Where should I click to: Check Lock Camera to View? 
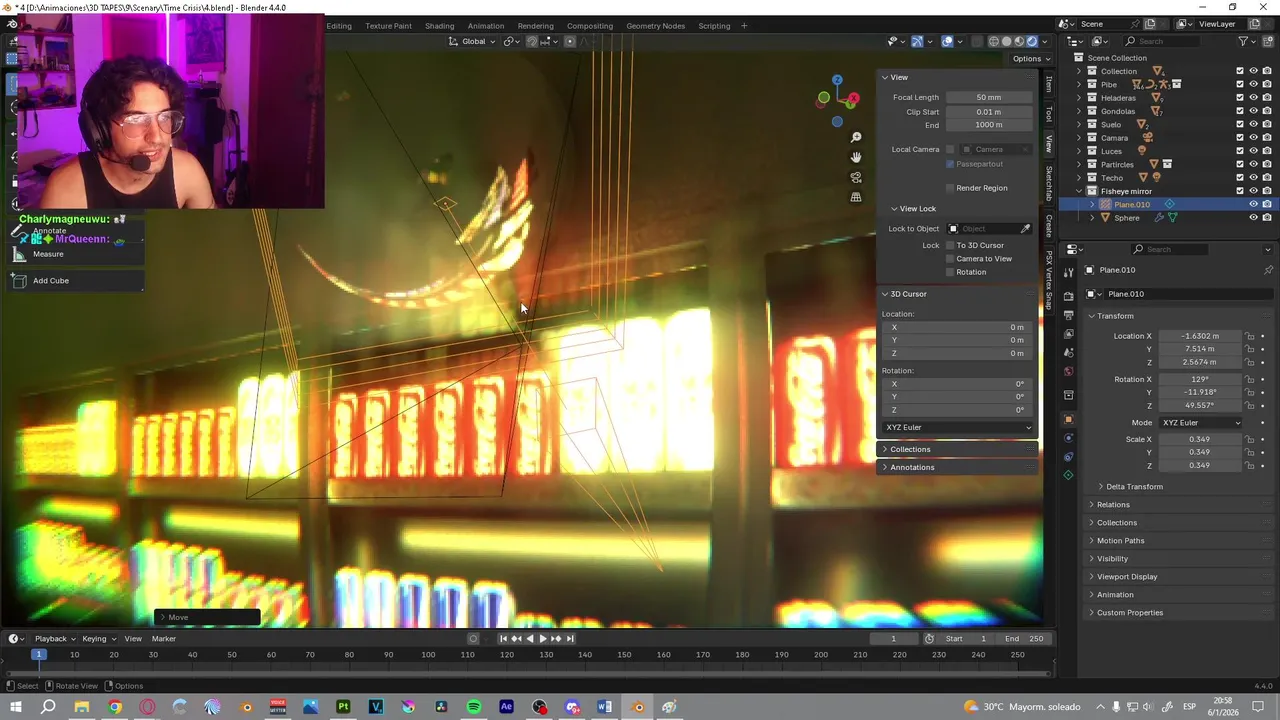[x=950, y=258]
